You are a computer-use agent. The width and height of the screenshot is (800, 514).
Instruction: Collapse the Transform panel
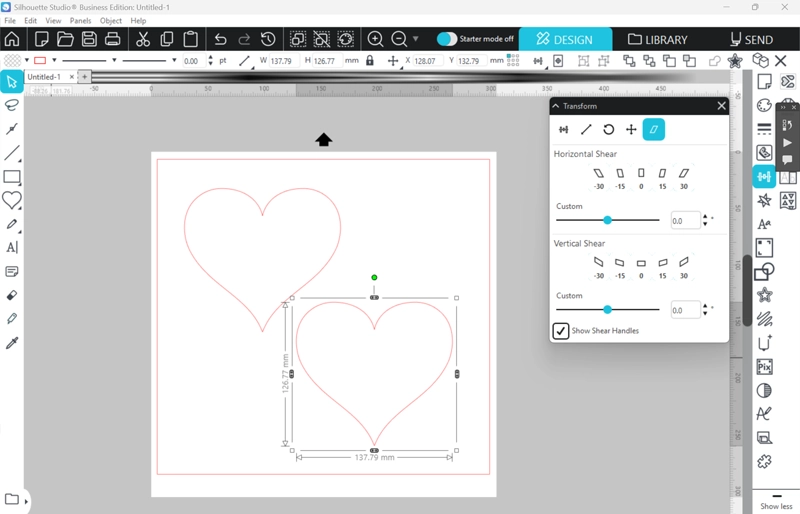556,106
